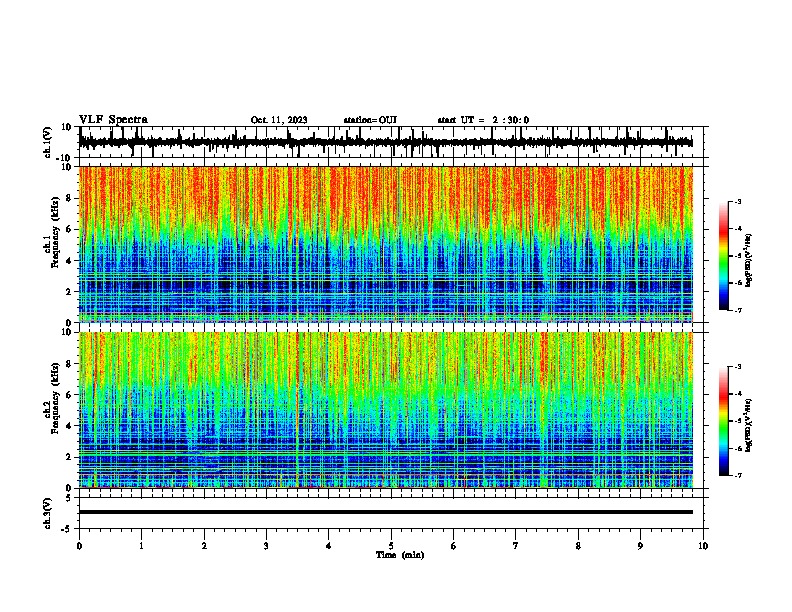Viewport: 792px width, 612px height.
Task: Click time axis tick label '3'
Action: coord(266,546)
